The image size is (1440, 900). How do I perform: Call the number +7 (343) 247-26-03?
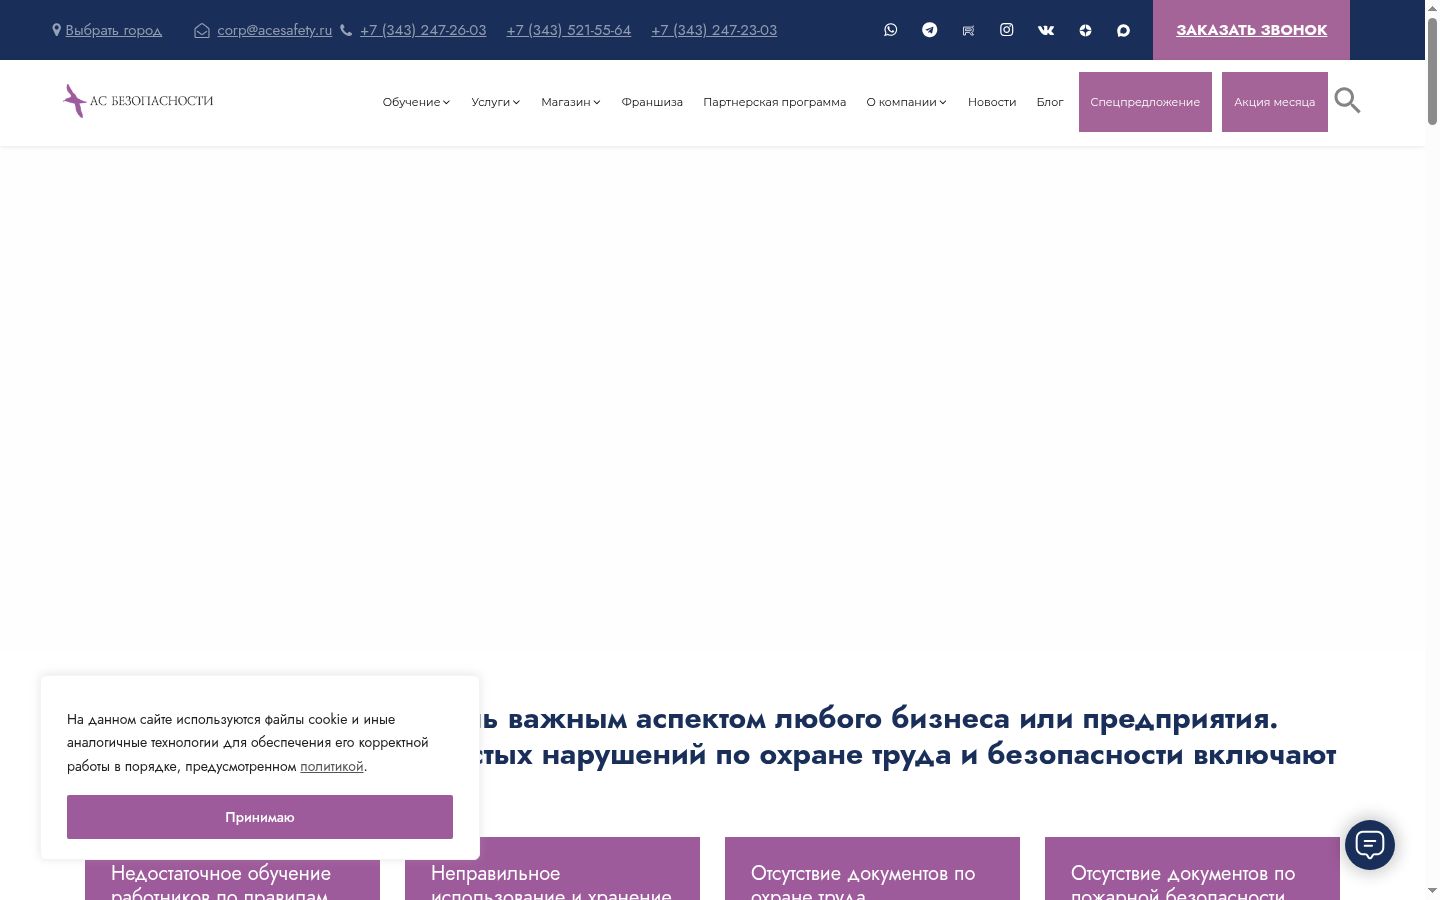point(423,30)
